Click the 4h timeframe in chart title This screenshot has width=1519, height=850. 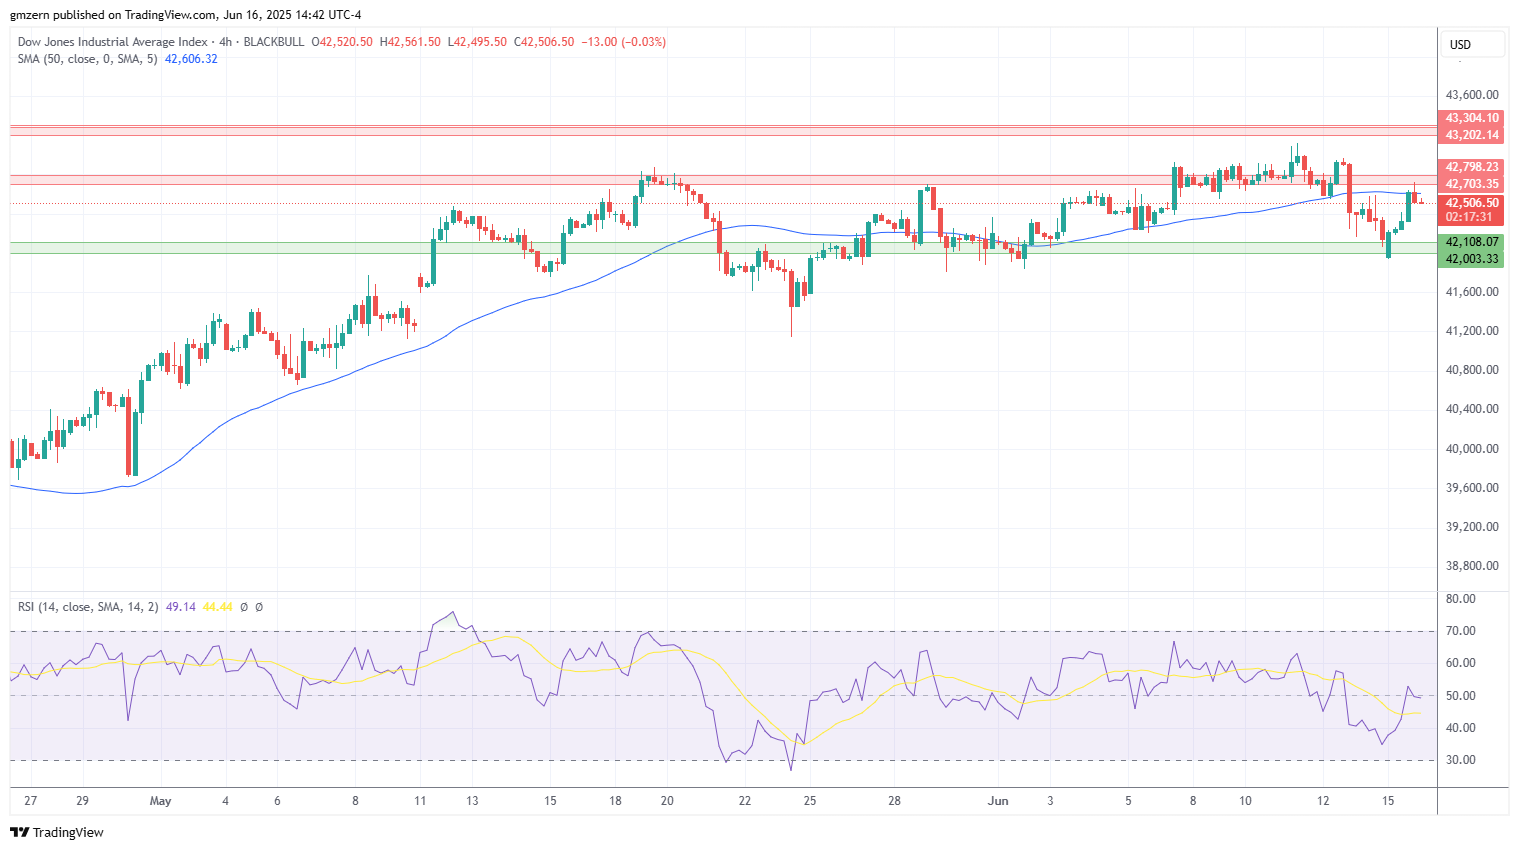point(225,42)
